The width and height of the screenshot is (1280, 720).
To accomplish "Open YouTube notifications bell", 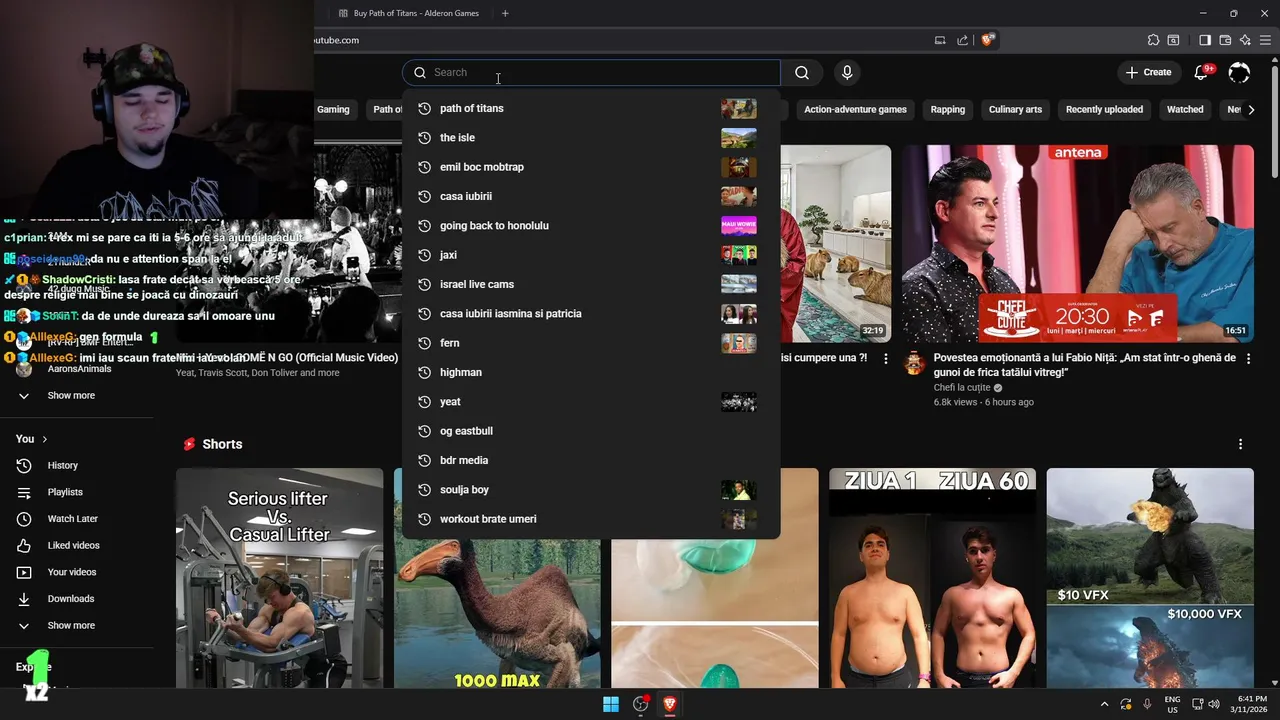I will [1203, 72].
